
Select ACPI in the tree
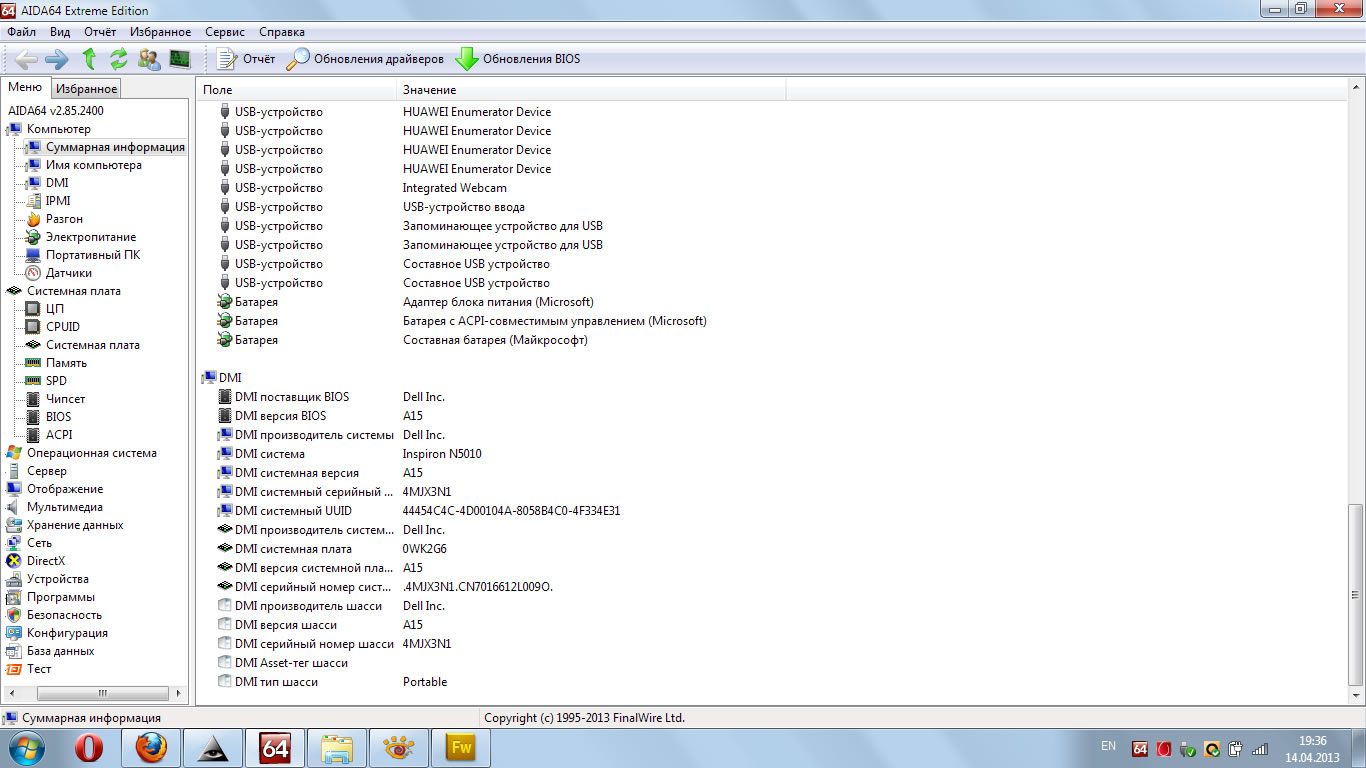[58, 435]
